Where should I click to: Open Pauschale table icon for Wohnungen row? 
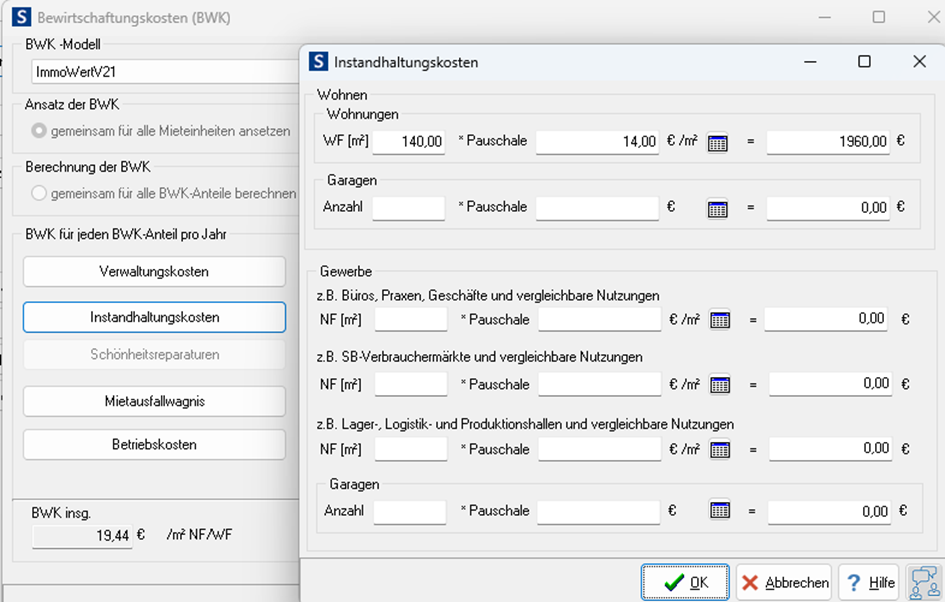[x=717, y=143]
